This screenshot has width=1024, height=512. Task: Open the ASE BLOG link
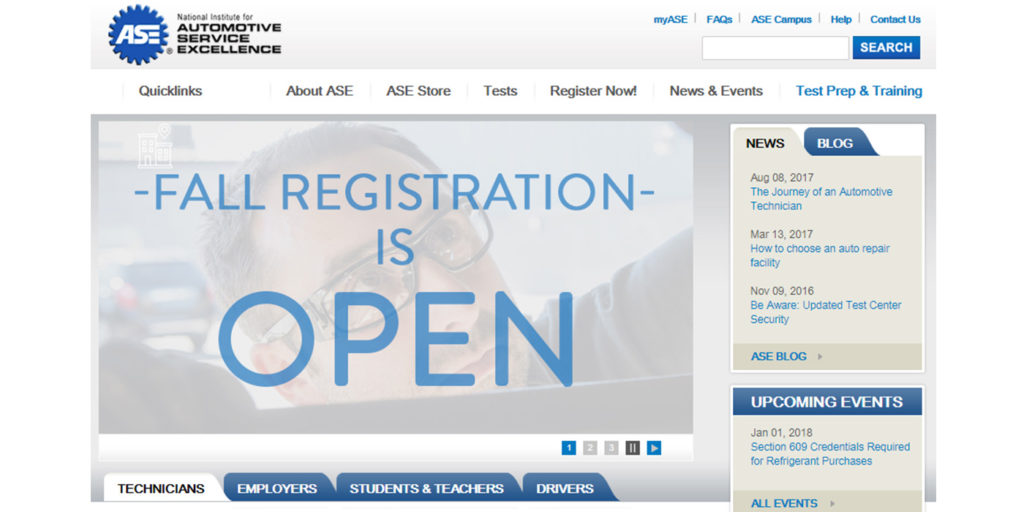tap(778, 357)
